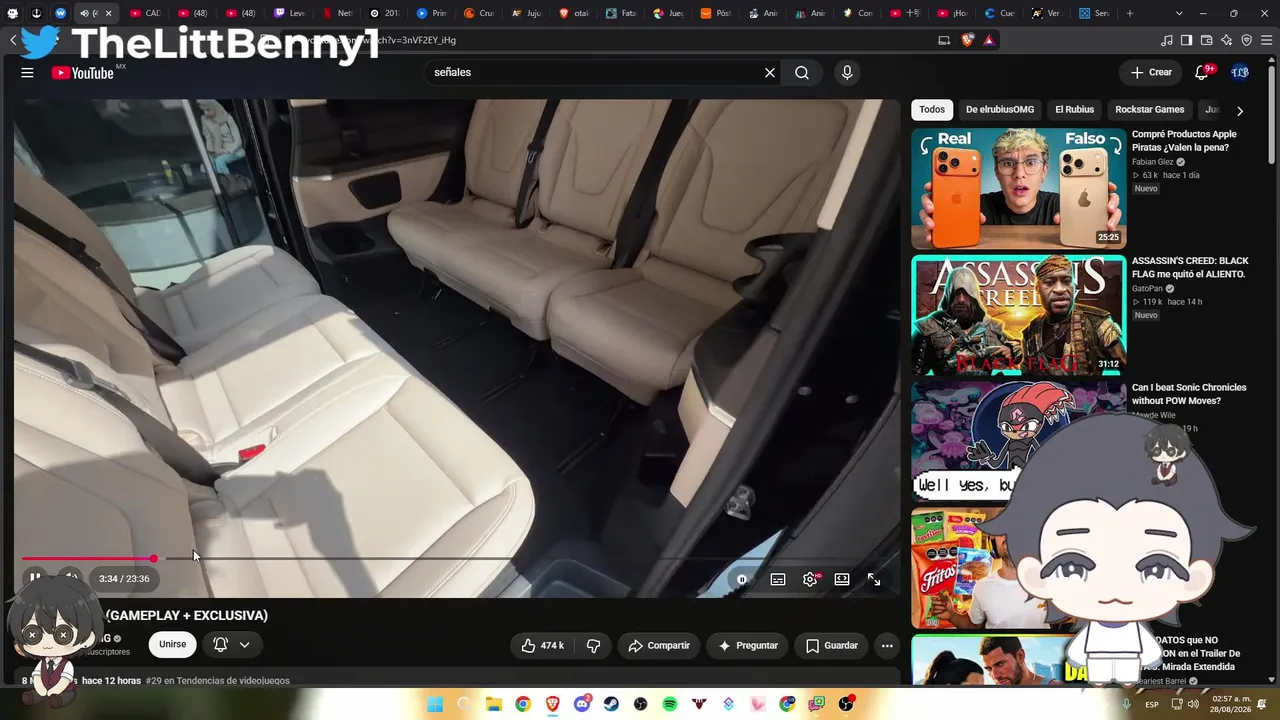
Task: Click the Preguntar button
Action: pos(748,646)
